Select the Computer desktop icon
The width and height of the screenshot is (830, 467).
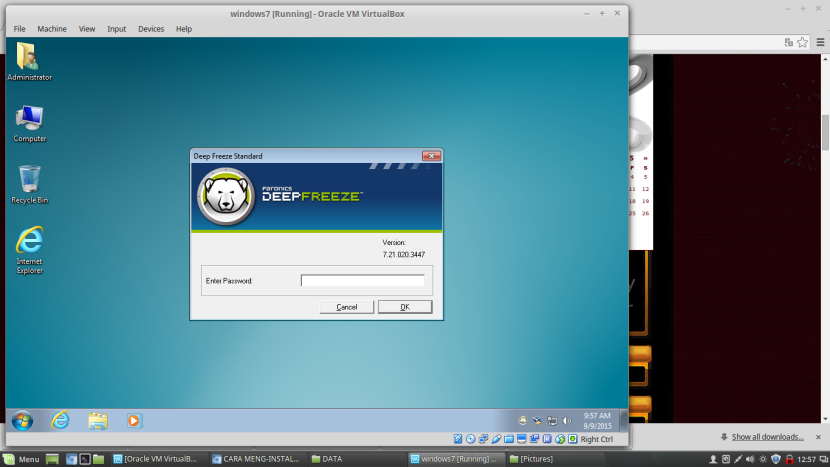pos(29,123)
